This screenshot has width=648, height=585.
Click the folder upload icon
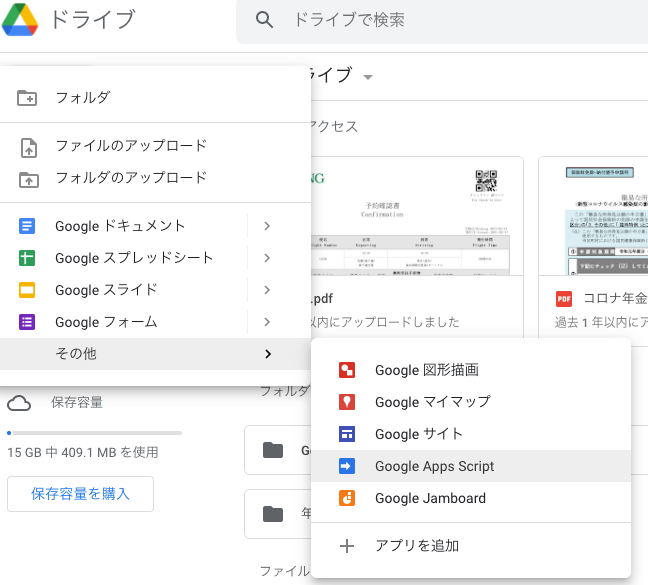(29, 179)
